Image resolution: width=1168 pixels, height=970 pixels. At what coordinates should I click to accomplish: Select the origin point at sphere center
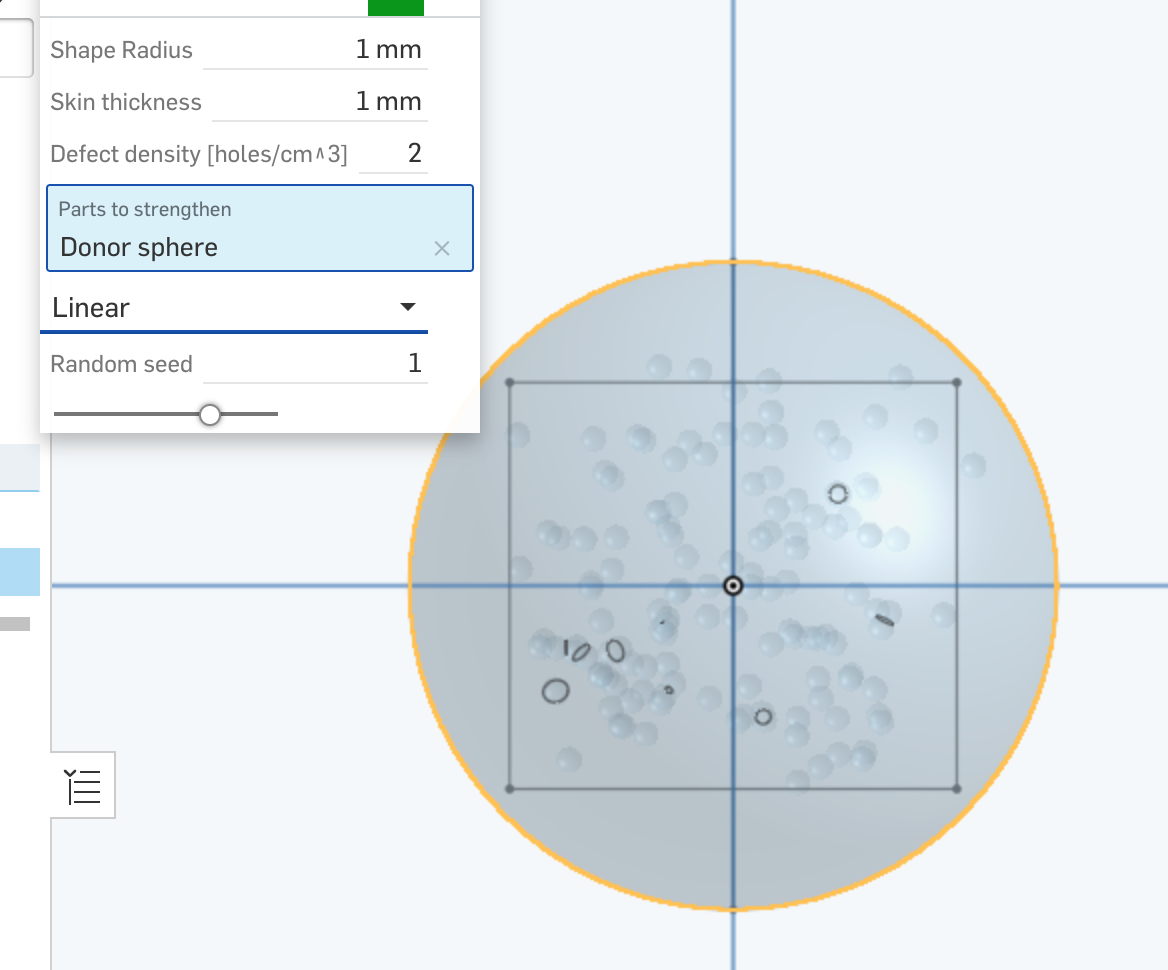tap(733, 586)
